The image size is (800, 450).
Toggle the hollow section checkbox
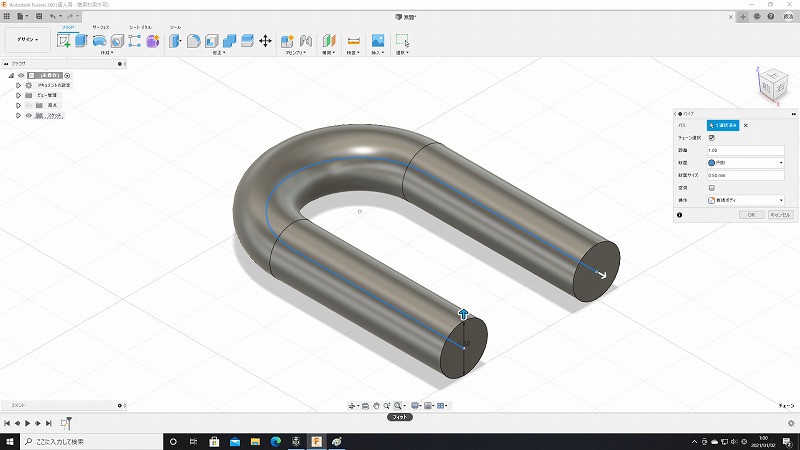tap(711, 187)
